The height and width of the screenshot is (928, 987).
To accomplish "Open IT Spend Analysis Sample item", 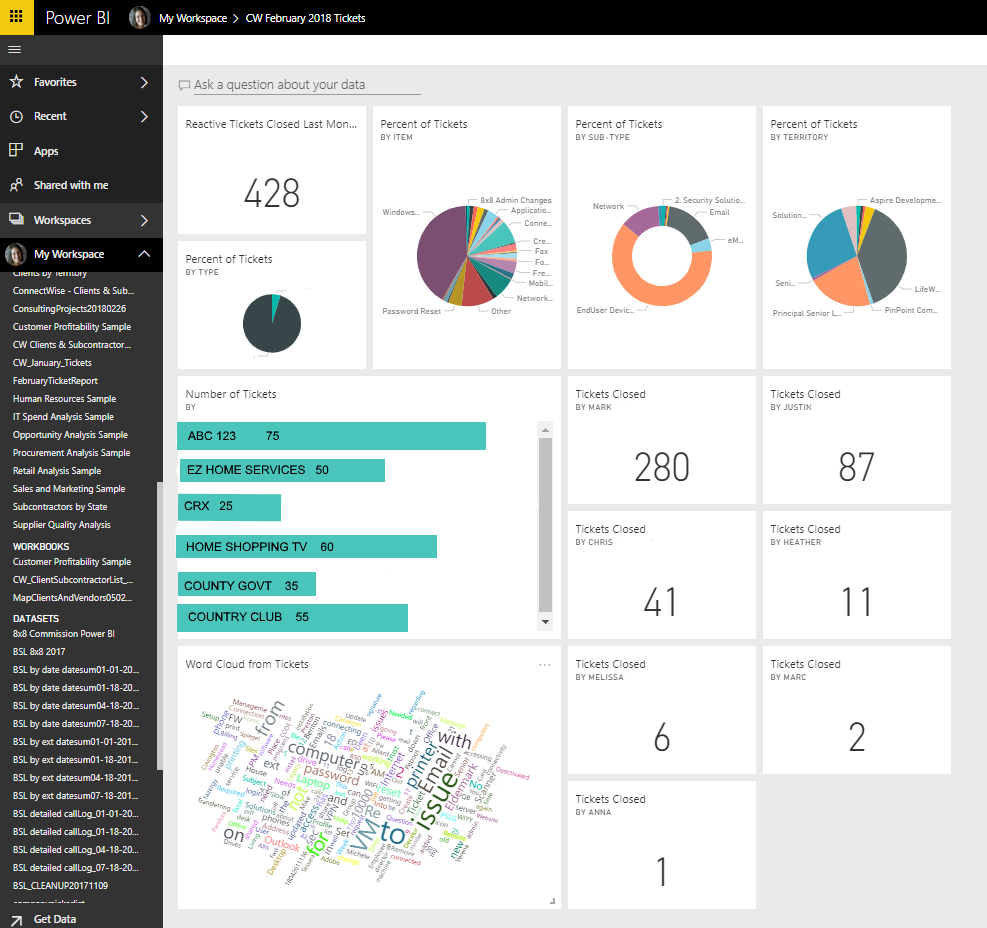I will [63, 417].
